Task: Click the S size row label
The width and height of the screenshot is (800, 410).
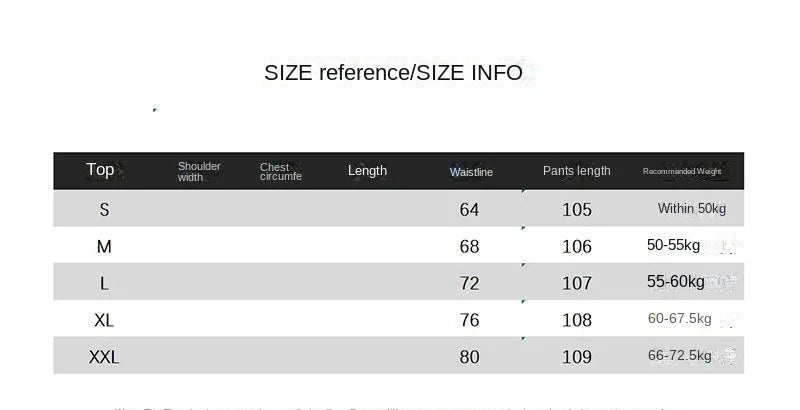Action: coord(104,209)
